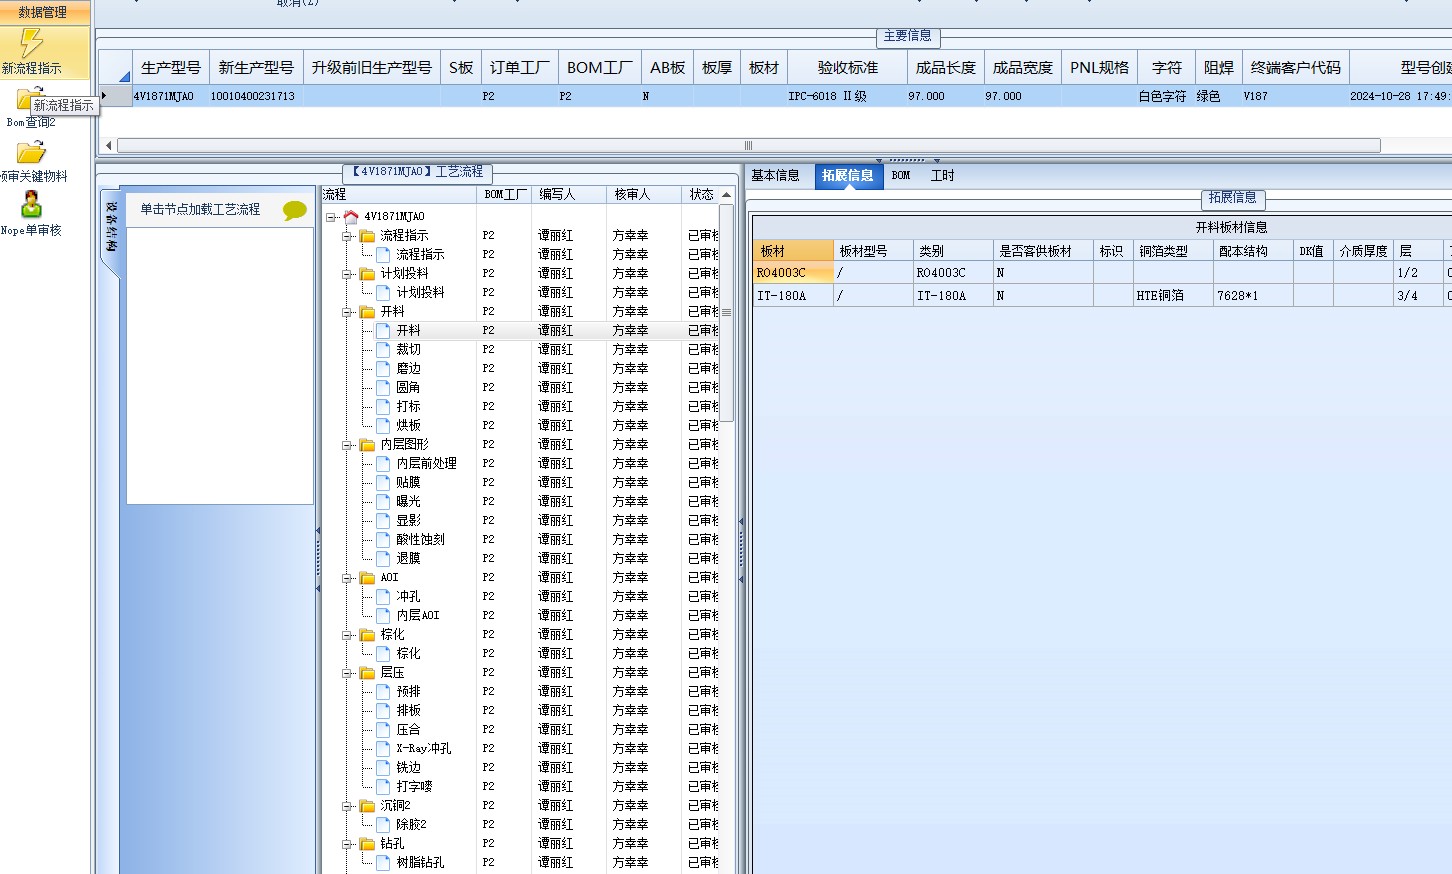
Task: Switch to the BOM tab
Action: pos(901,175)
